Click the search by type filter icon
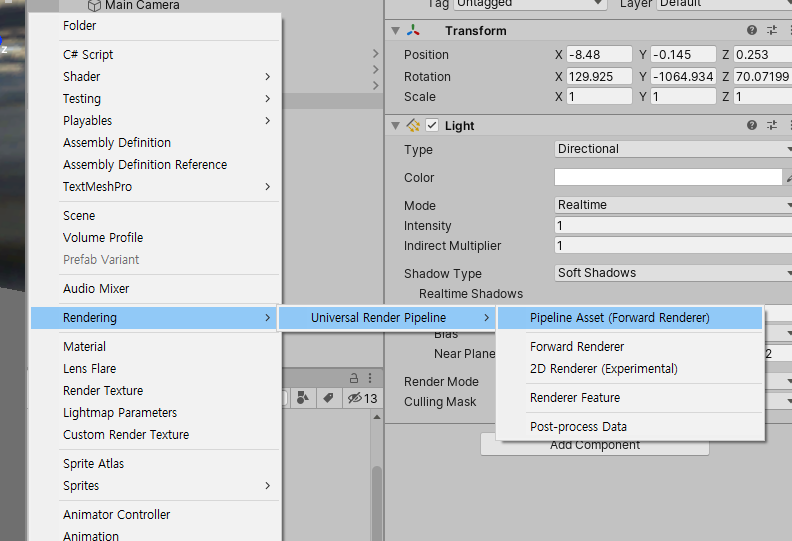The image size is (792, 541). [303, 398]
